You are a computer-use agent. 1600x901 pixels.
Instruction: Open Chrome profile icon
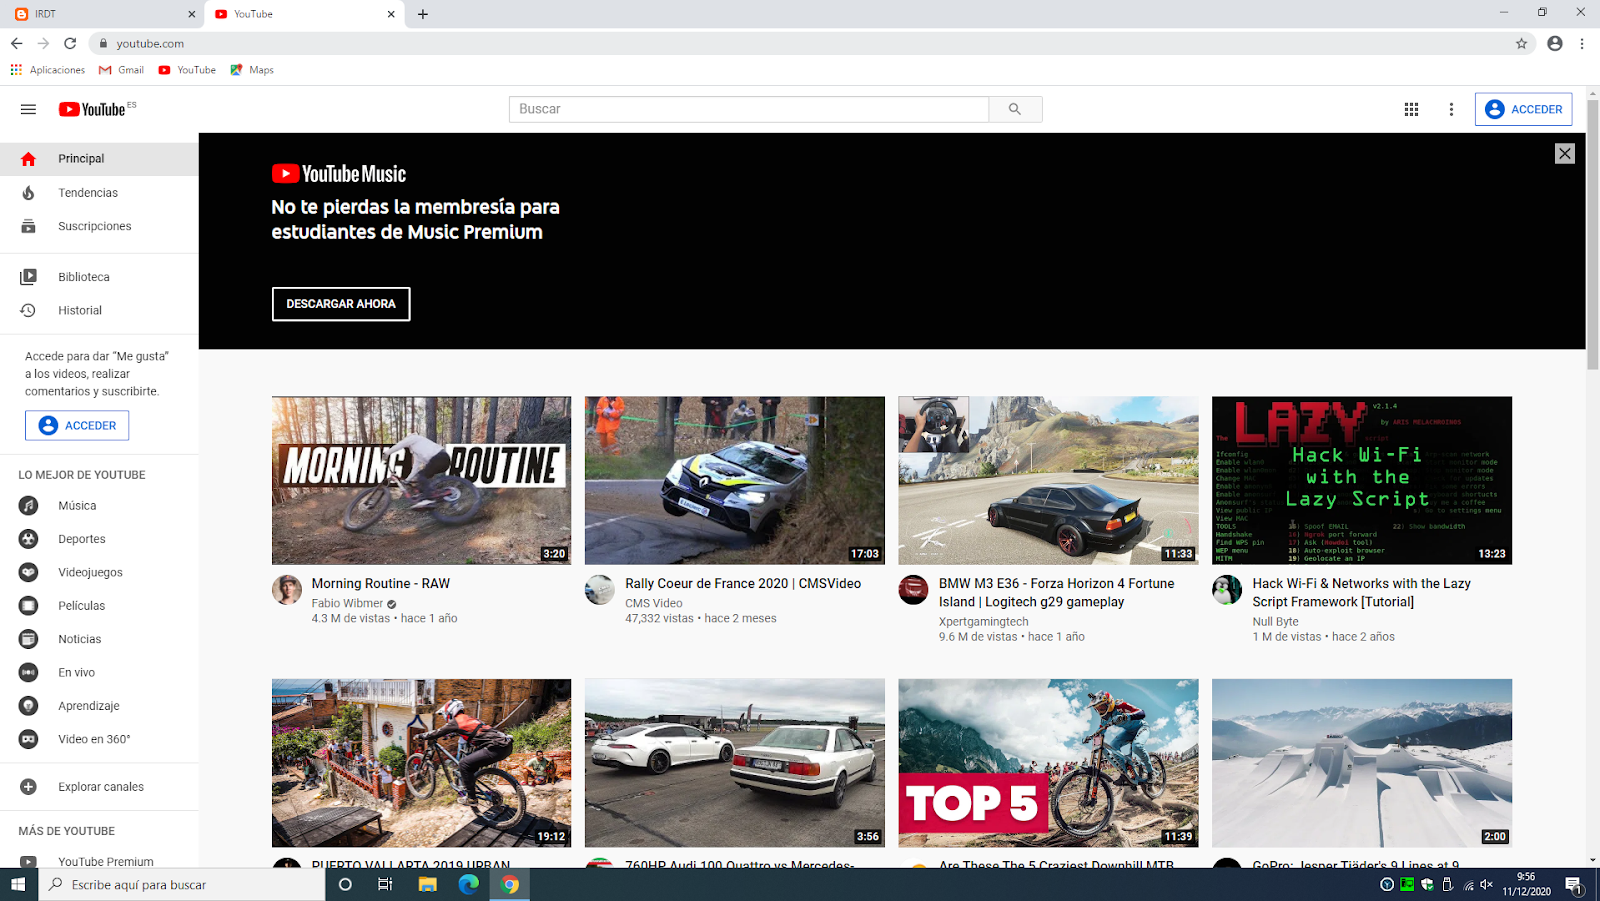[x=1554, y=43]
